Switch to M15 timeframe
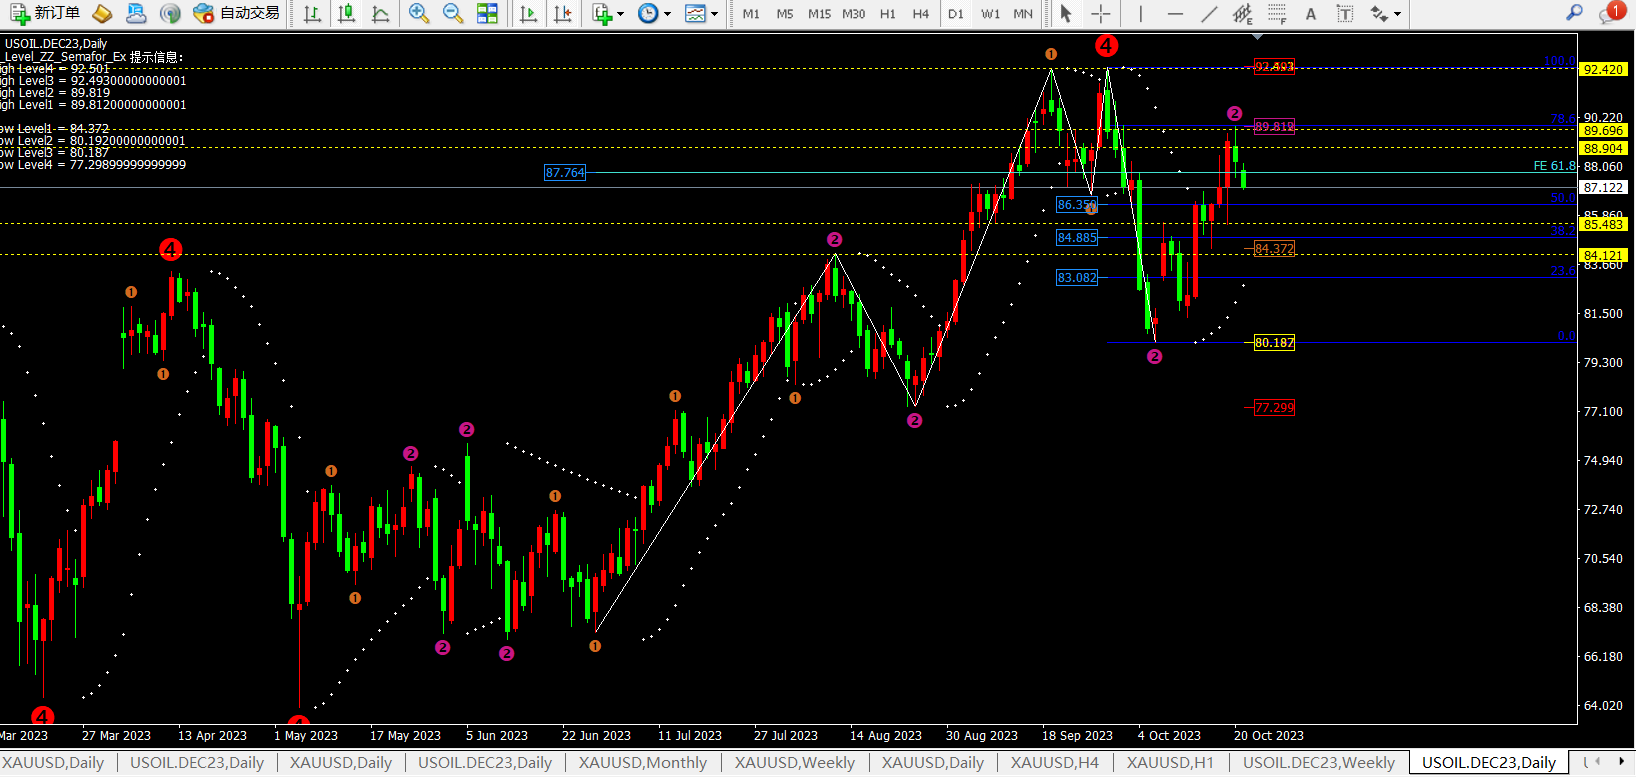Screen dimensions: 1636x777 tap(819, 13)
